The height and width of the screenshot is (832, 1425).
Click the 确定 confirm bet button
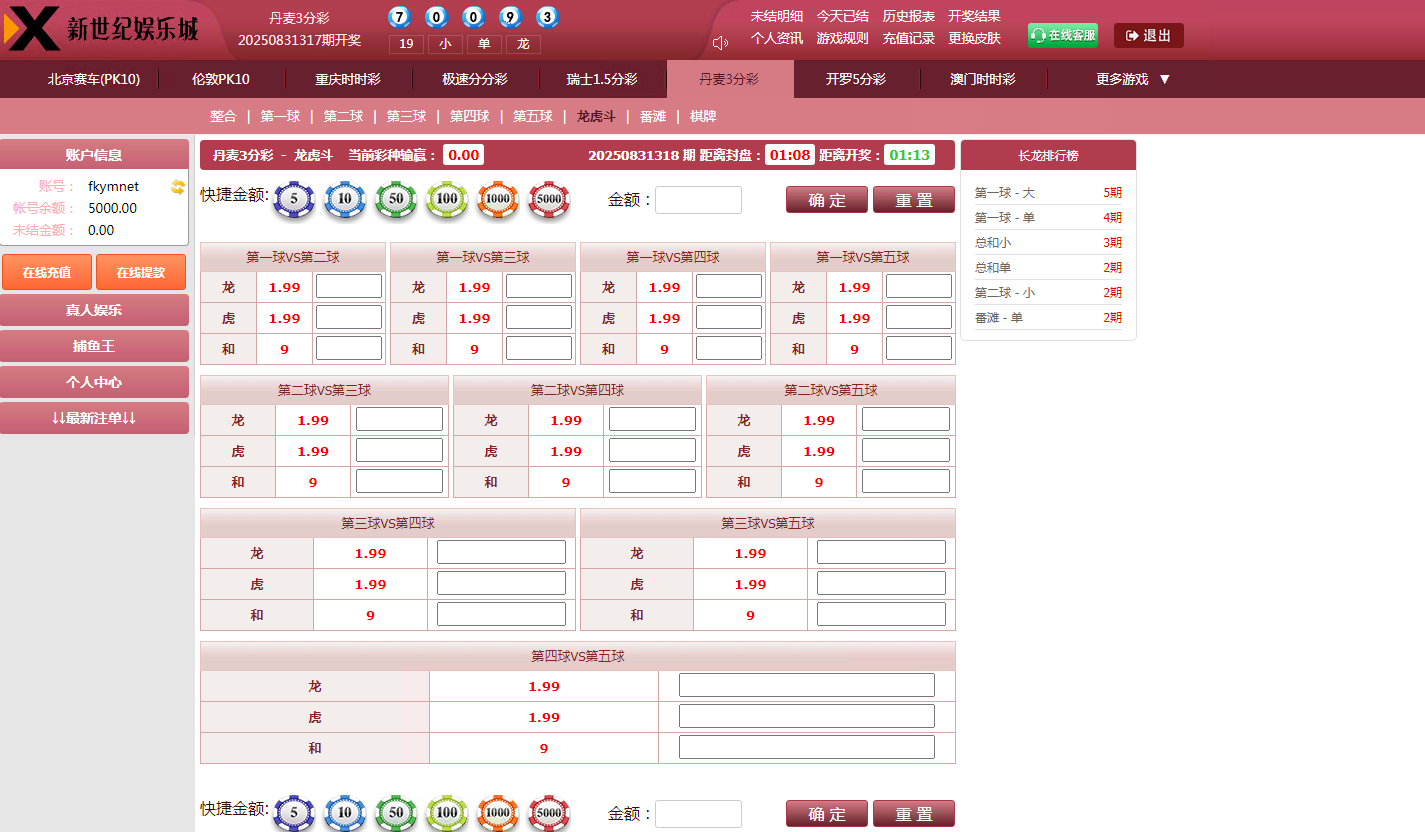coord(826,199)
